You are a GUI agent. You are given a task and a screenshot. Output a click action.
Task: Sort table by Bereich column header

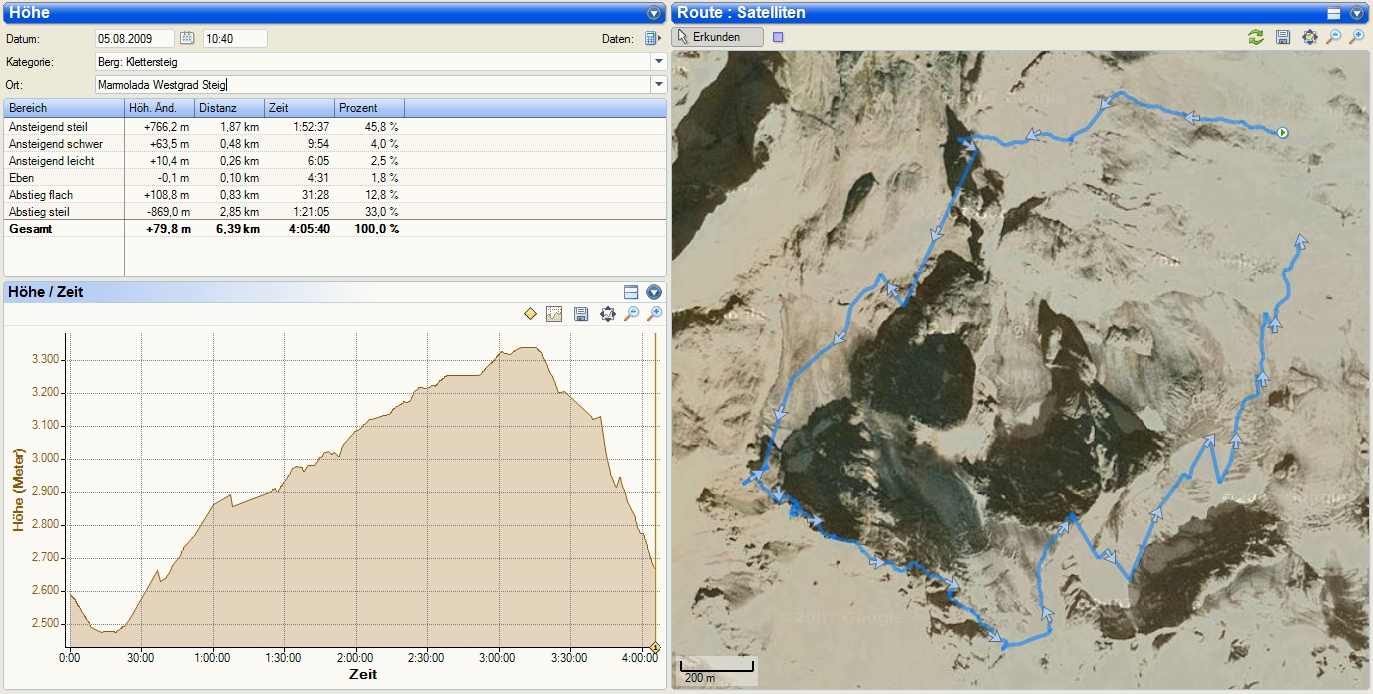tap(63, 108)
